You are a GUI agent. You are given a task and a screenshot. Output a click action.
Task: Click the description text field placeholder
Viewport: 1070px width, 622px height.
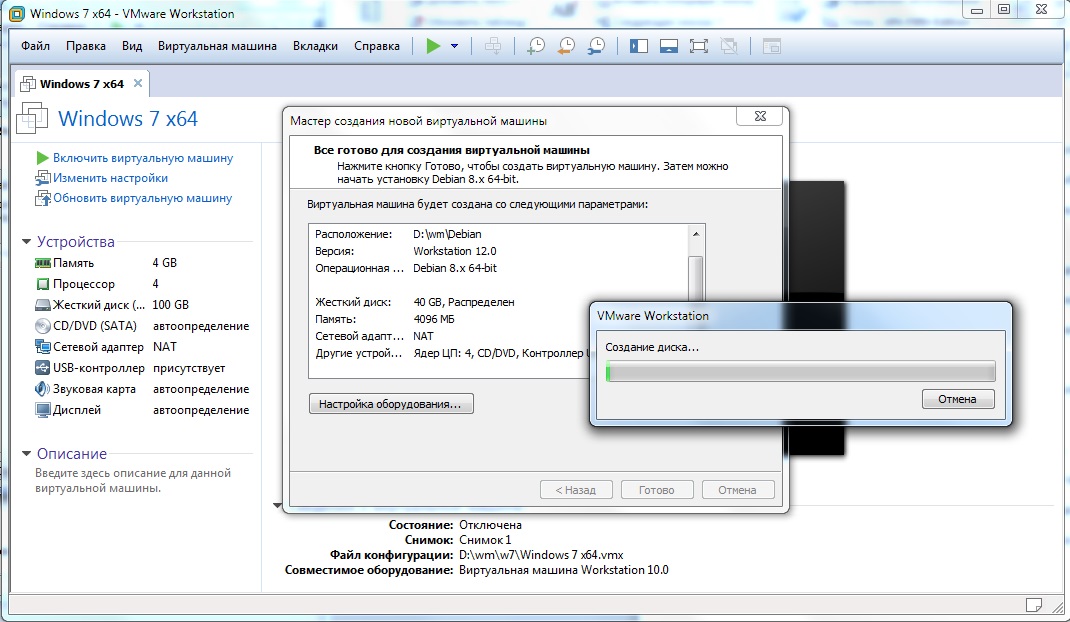click(133, 481)
